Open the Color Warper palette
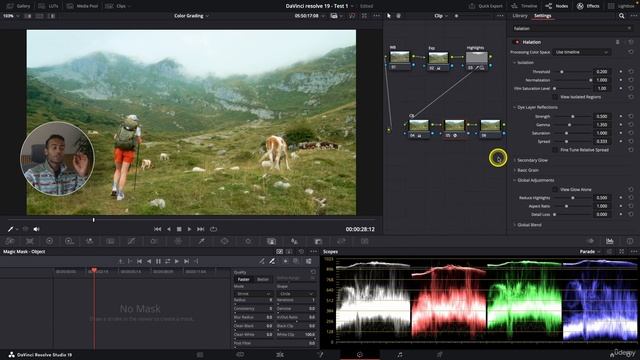Screen dimensions: 640x360 tap(178, 242)
